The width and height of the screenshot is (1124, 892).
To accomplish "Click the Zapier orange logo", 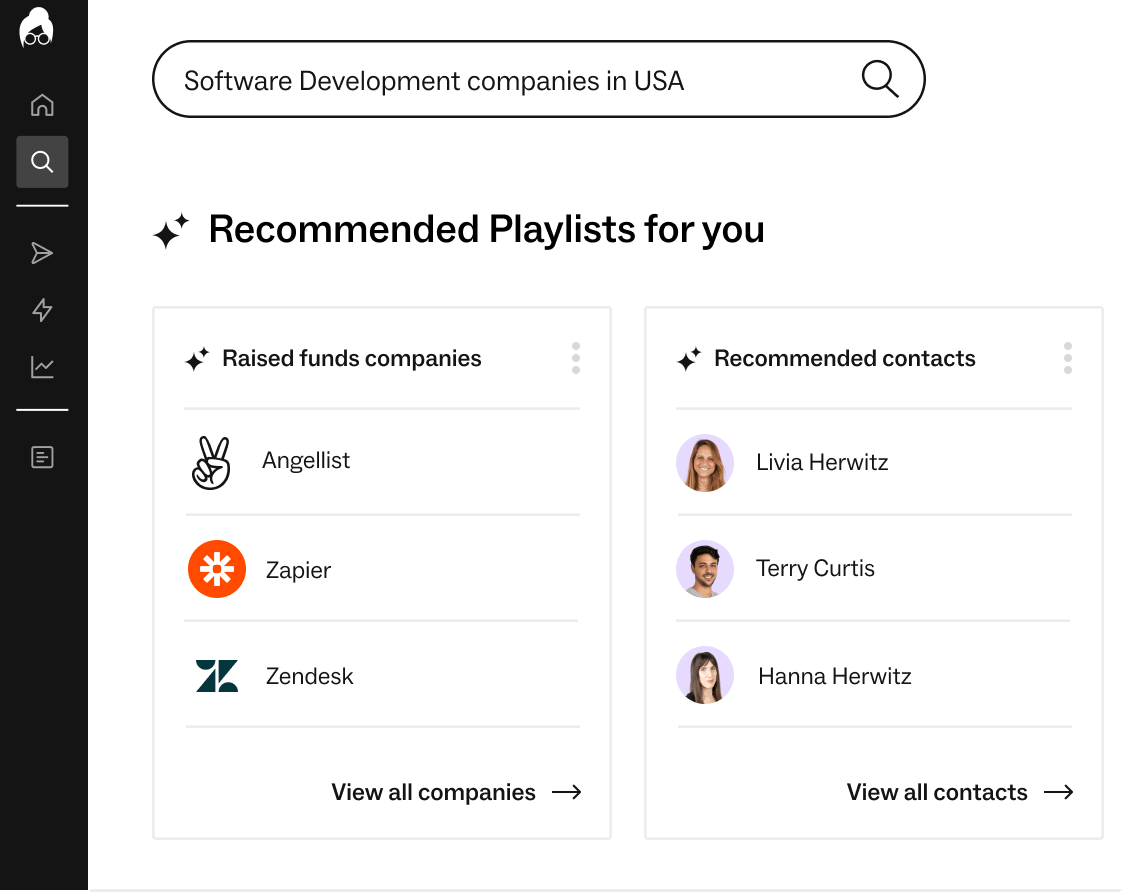I will (216, 569).
